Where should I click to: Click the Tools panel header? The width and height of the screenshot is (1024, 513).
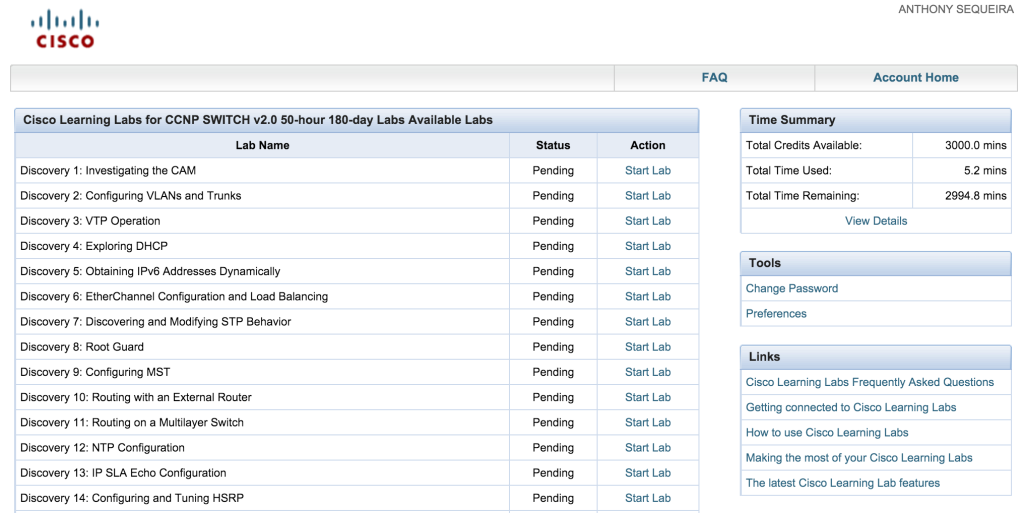click(x=876, y=263)
